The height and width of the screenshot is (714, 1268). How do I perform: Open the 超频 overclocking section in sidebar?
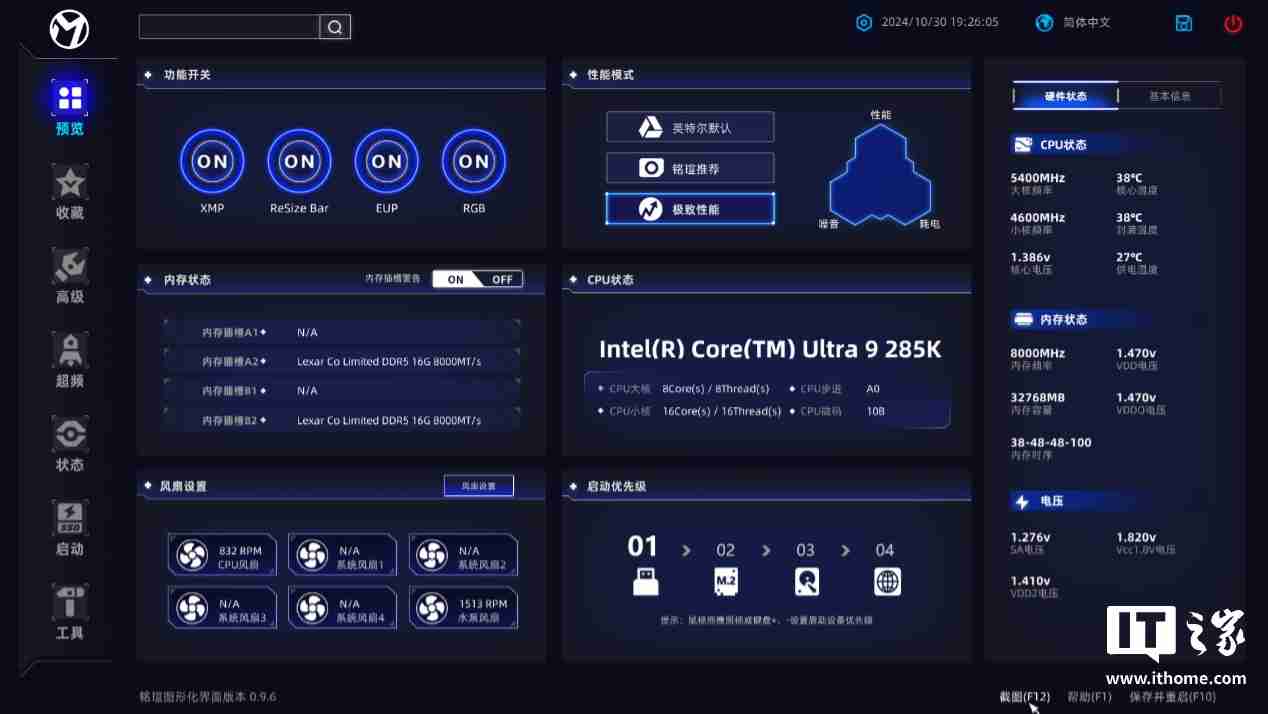pos(69,360)
